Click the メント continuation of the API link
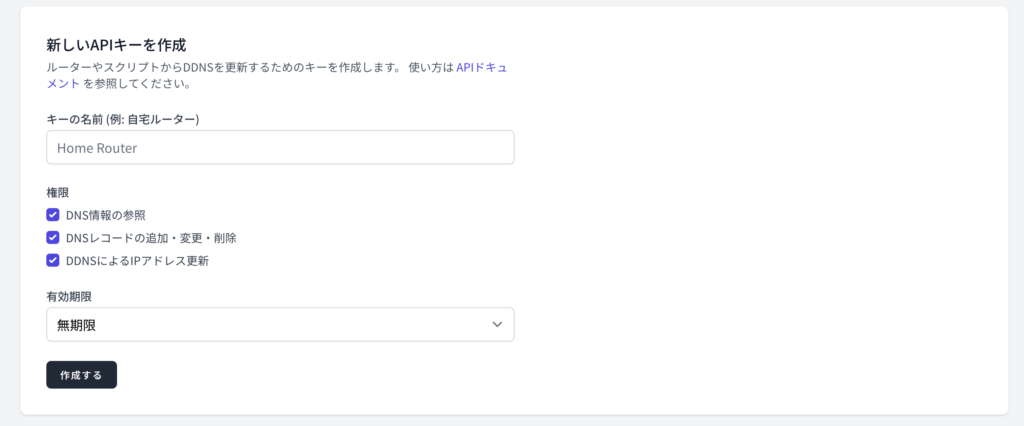The height and width of the screenshot is (426, 1024). (x=63, y=84)
